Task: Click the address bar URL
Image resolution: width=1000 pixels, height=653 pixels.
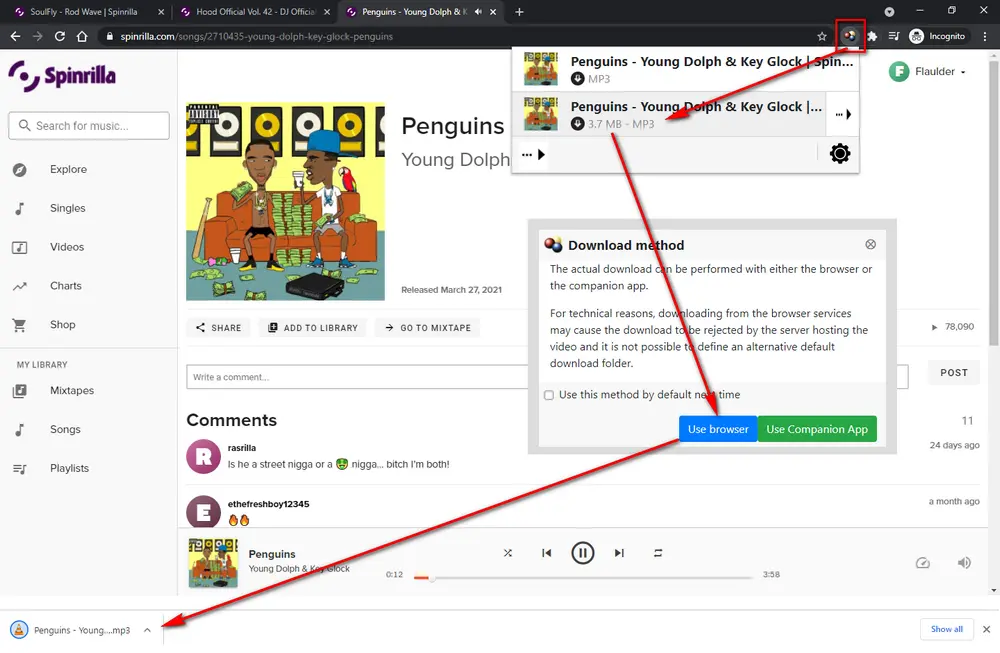Action: point(256,36)
